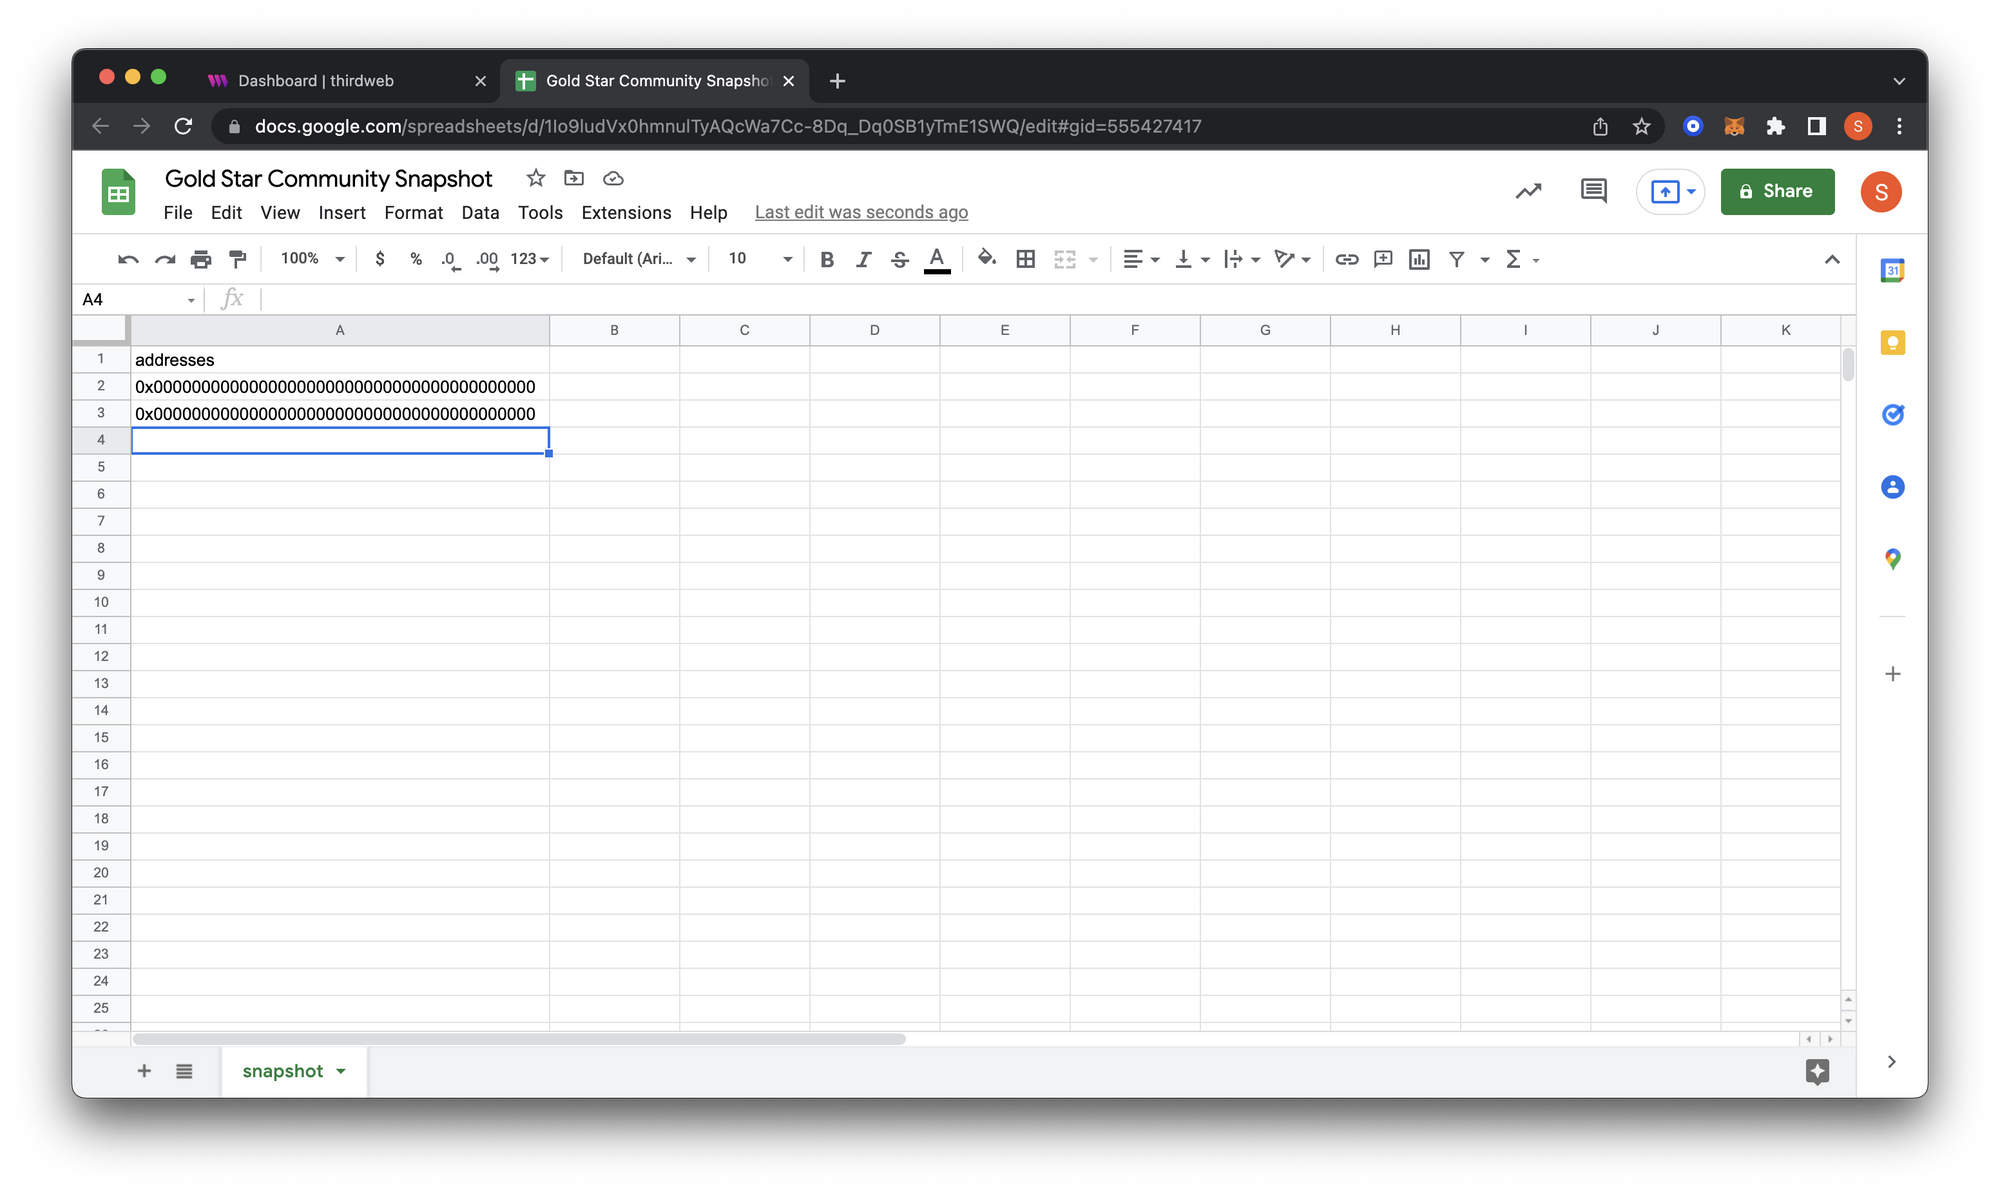Open the functions sigma menu
The height and width of the screenshot is (1193, 2000).
point(1522,259)
